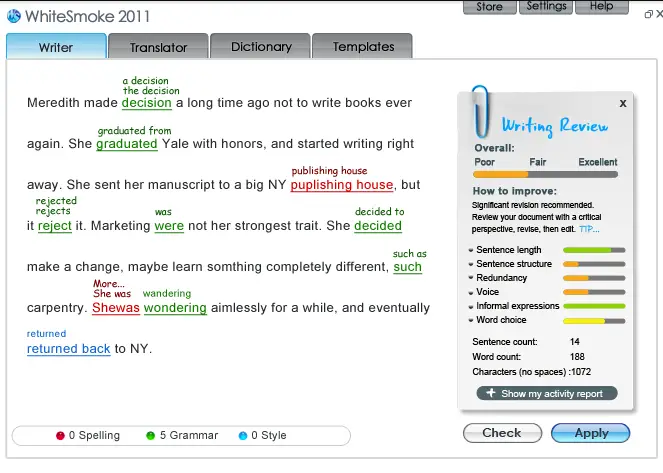The width and height of the screenshot is (663, 473).
Task: Click the red Spelling indicator dot
Action: (x=60, y=435)
